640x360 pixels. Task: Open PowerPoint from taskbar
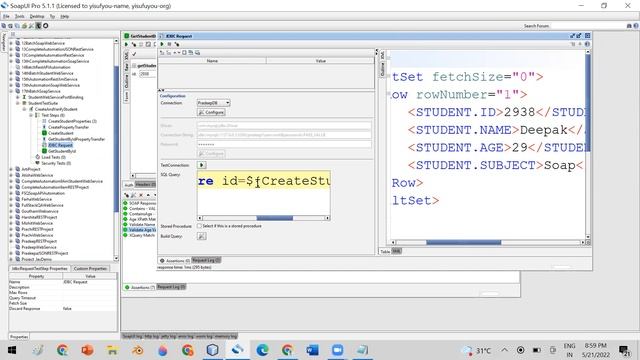point(87,350)
